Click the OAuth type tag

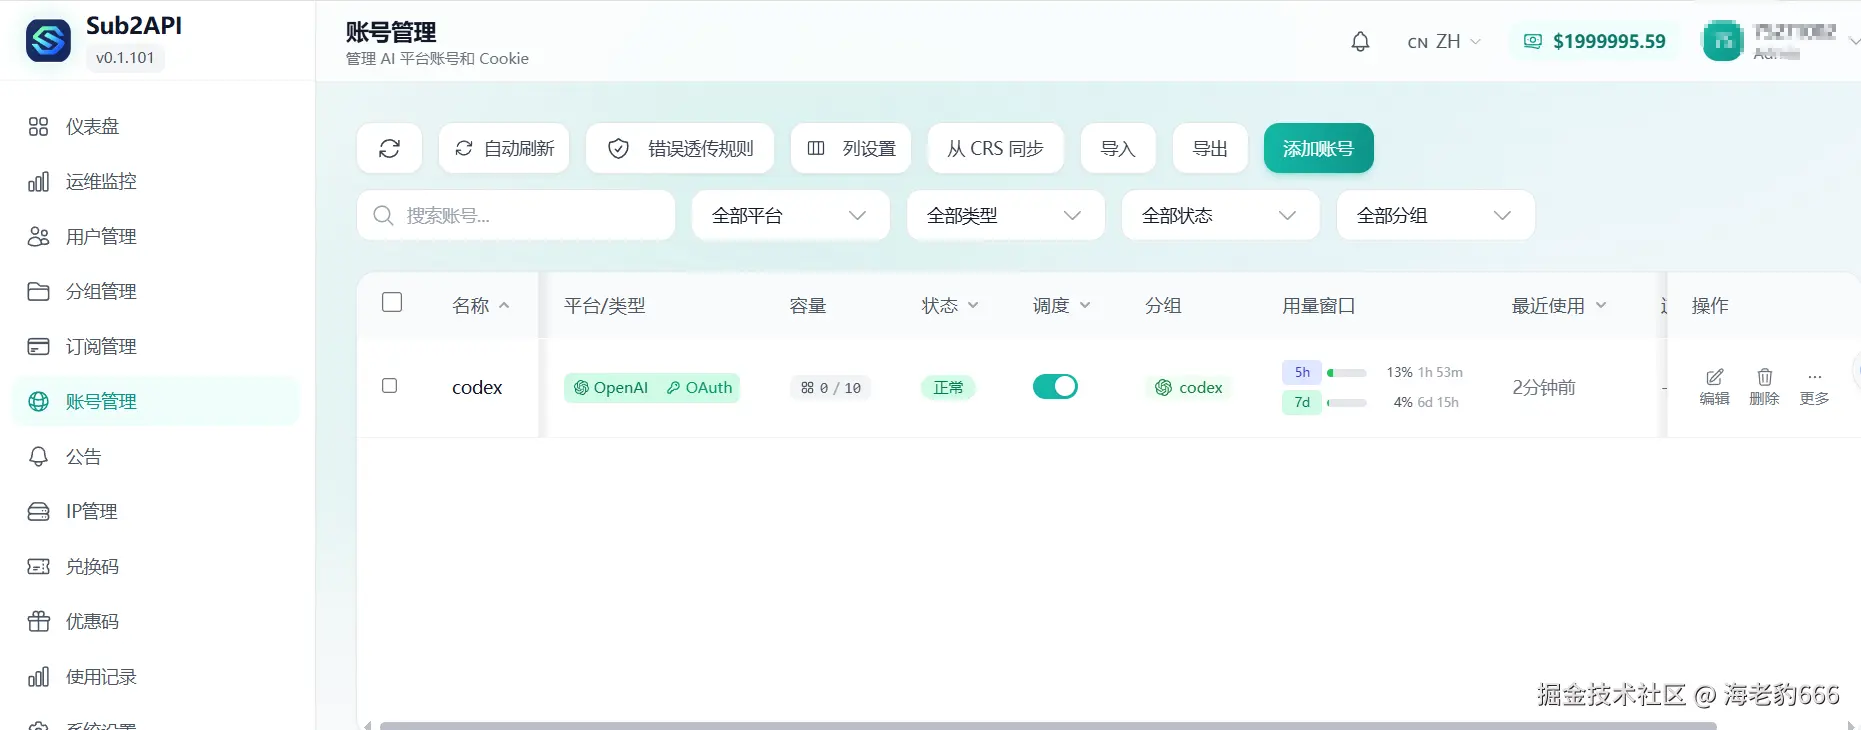pyautogui.click(x=699, y=388)
